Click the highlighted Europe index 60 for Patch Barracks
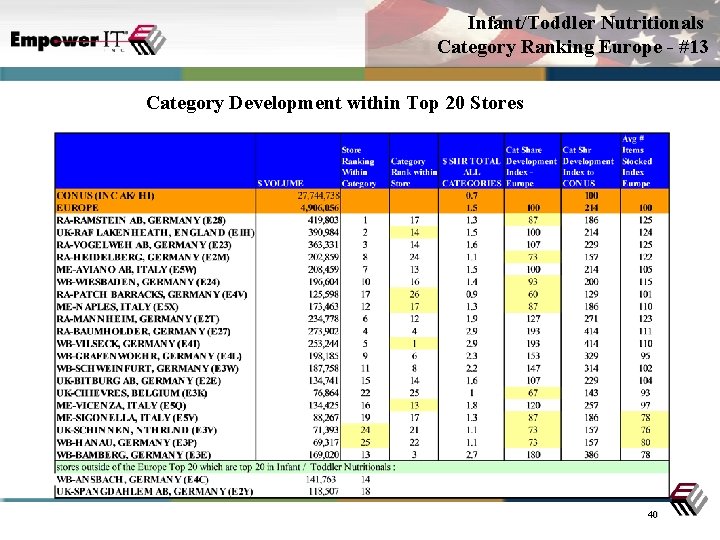720x540 pixels. [x=533, y=294]
